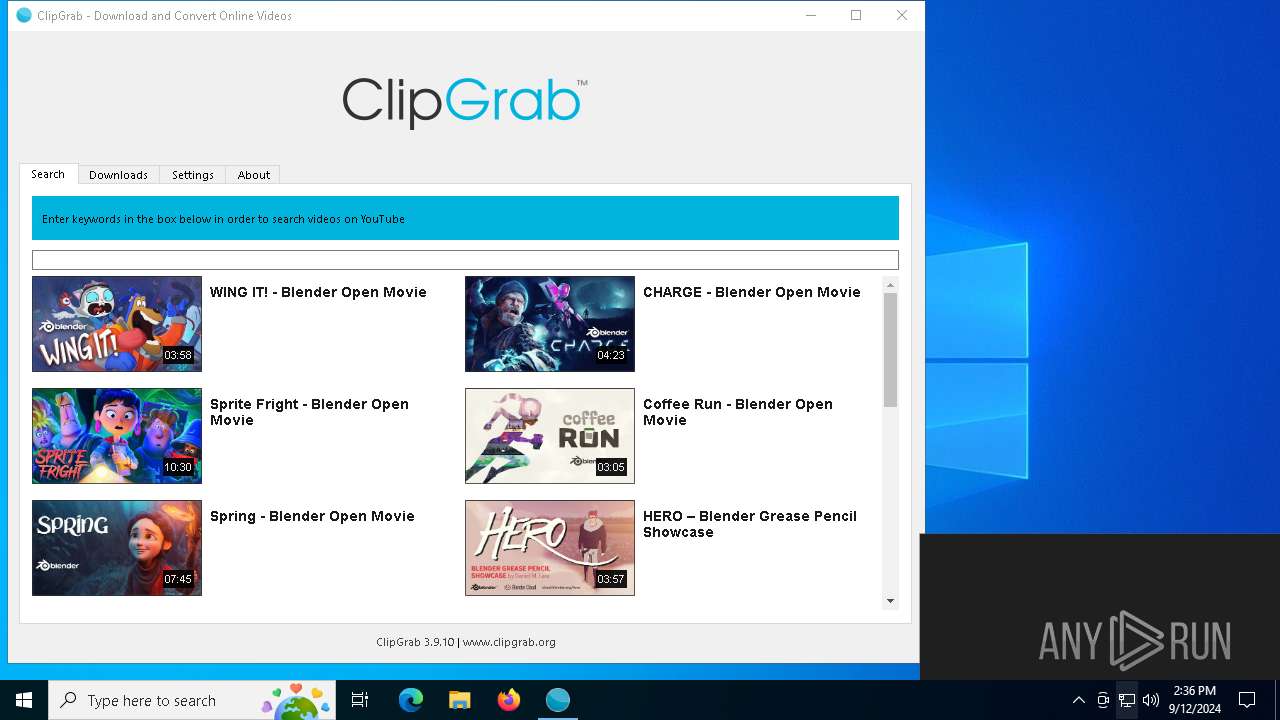Click the title Coffee Run - Blender Open Movie
Screen dimensions: 1280x720
(x=738, y=412)
